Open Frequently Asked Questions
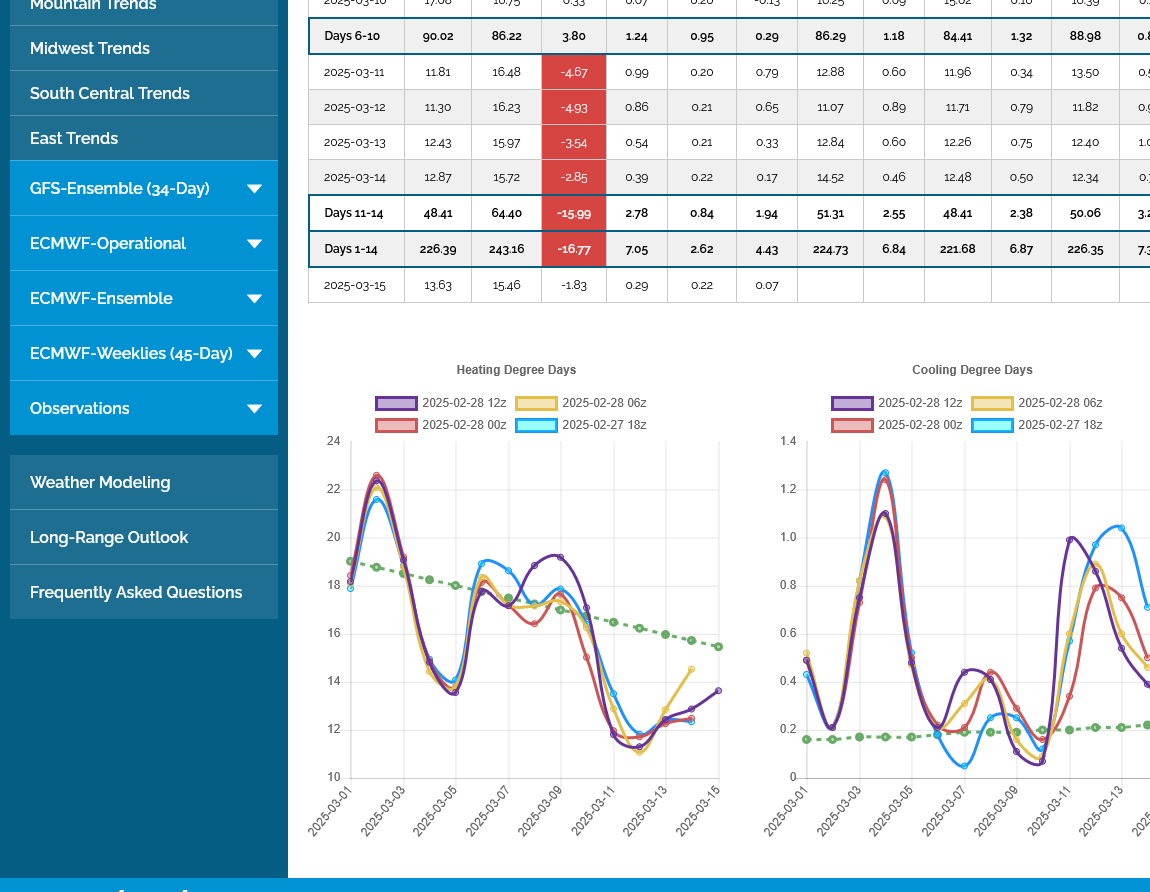The height and width of the screenshot is (892, 1150). 136,592
